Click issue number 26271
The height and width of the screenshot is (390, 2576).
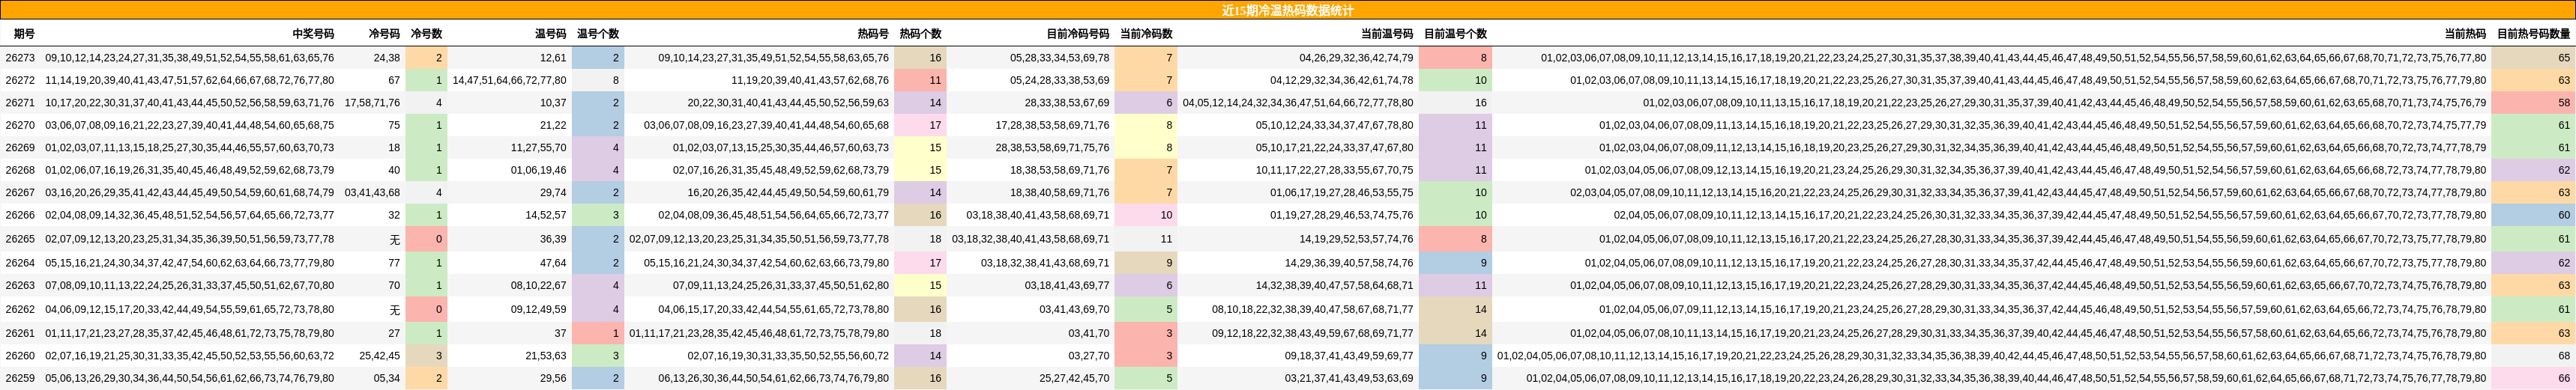(20, 103)
